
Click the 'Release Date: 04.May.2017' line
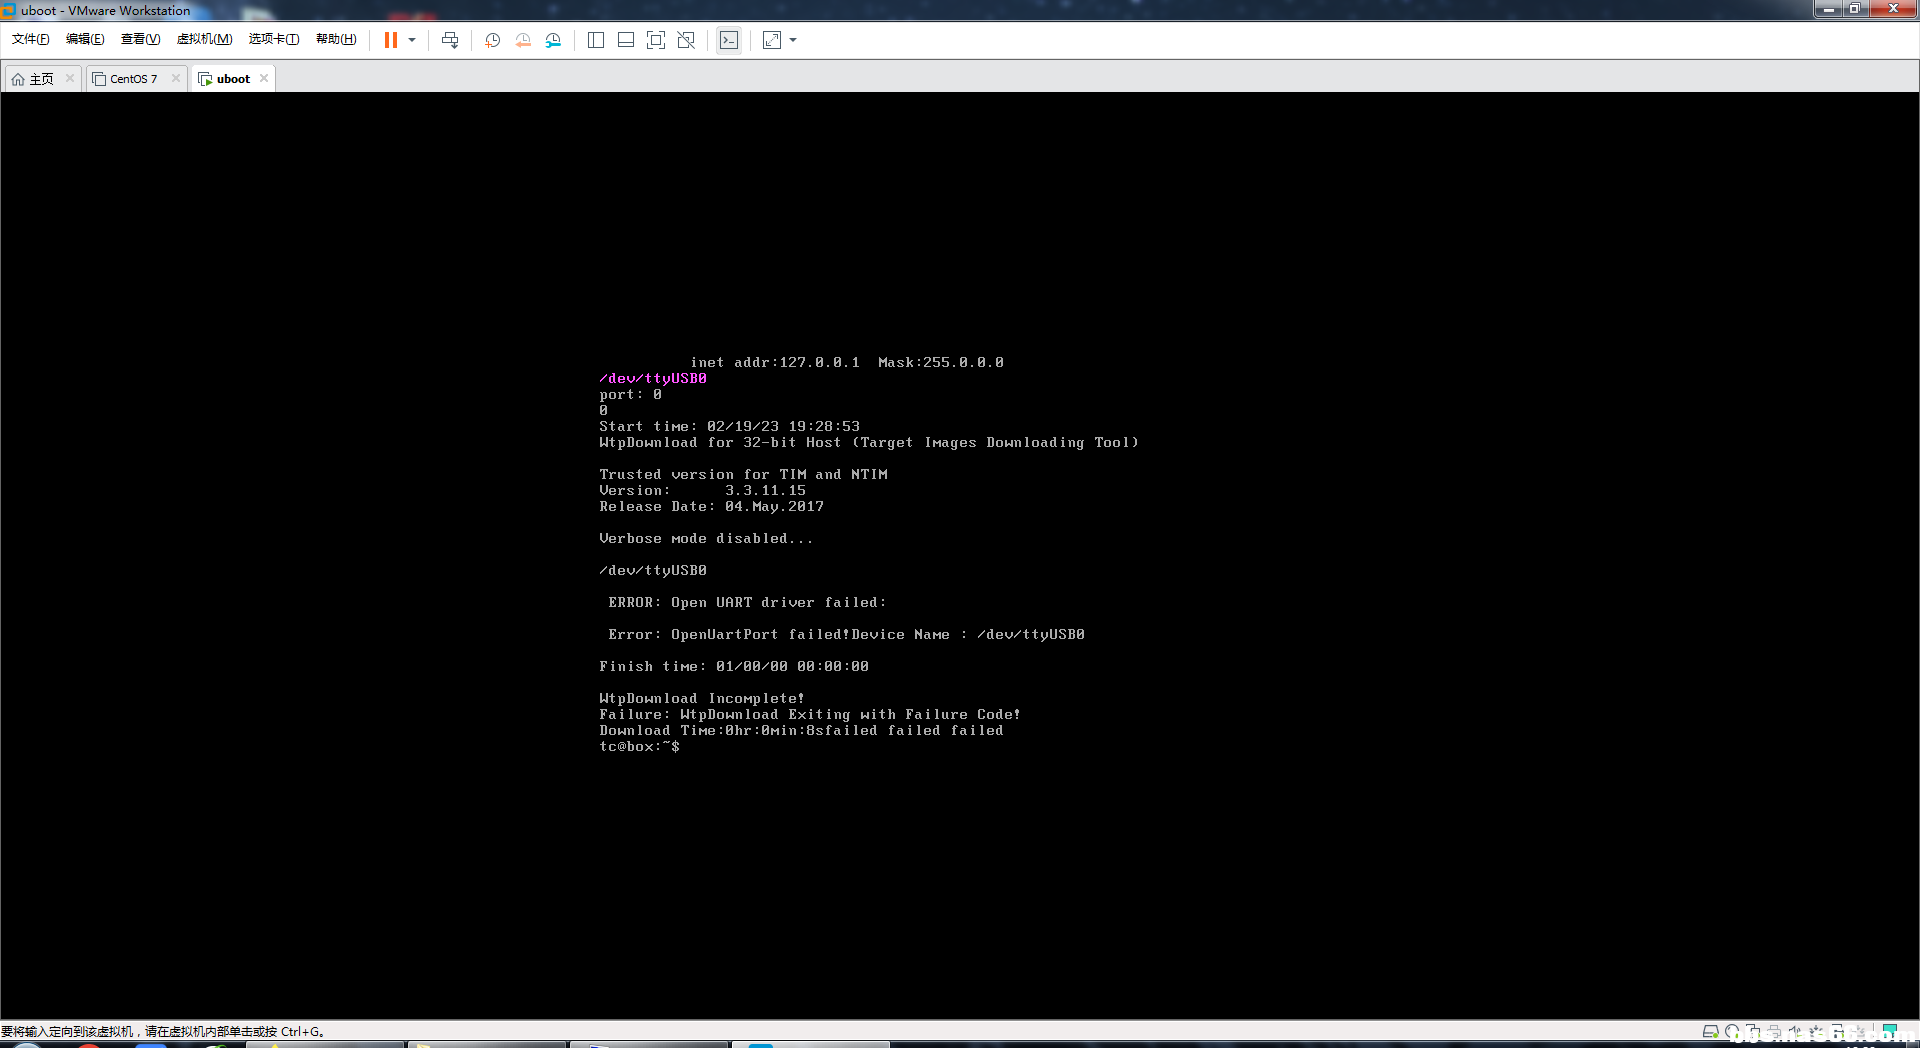tap(712, 507)
